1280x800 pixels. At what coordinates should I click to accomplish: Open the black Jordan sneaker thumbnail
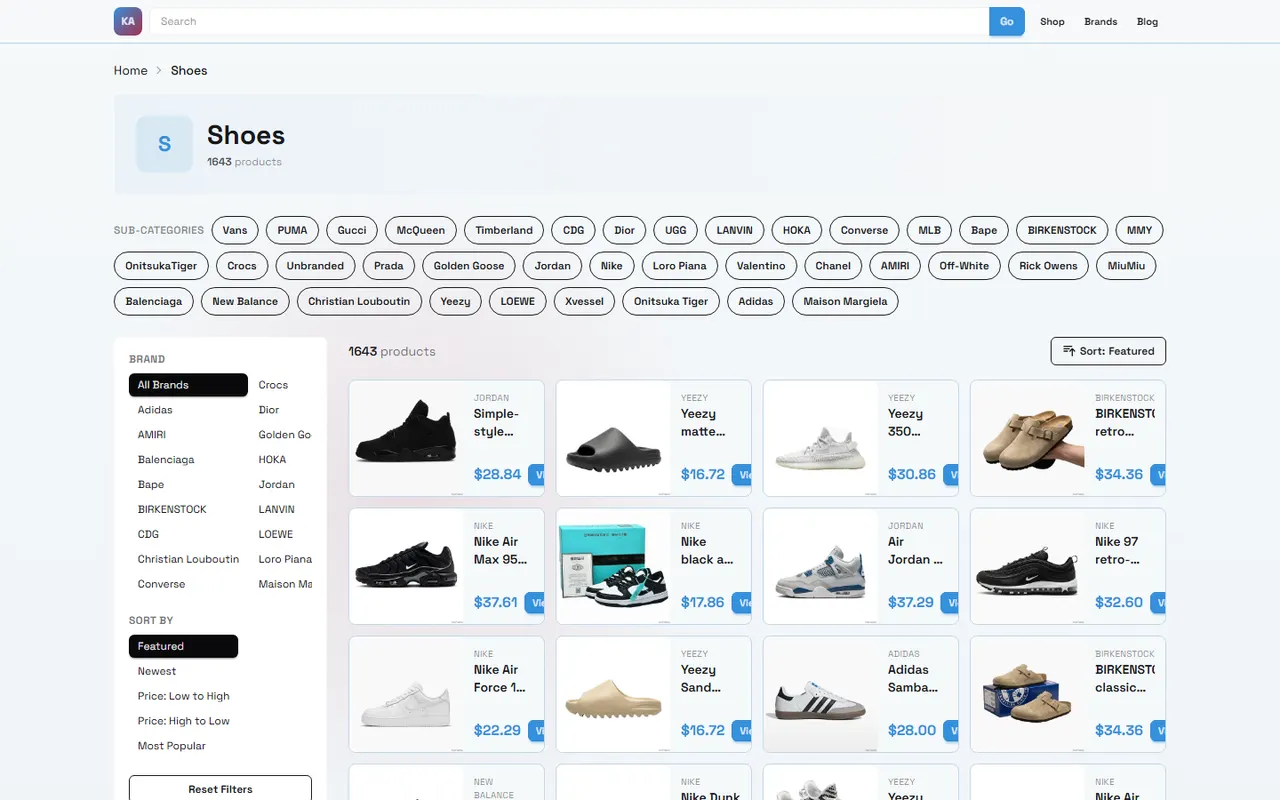point(406,438)
